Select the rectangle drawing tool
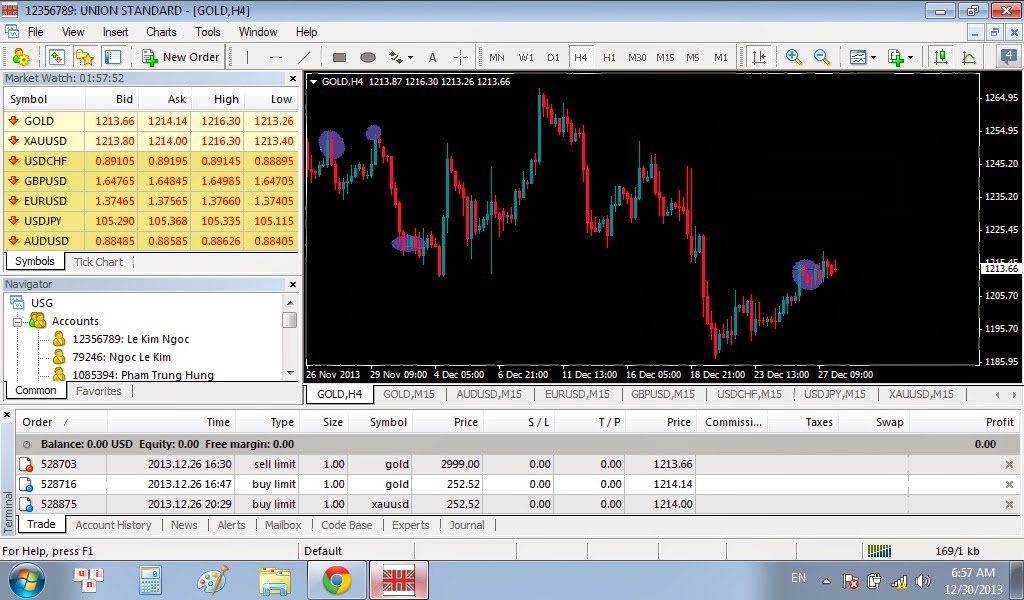 338,57
